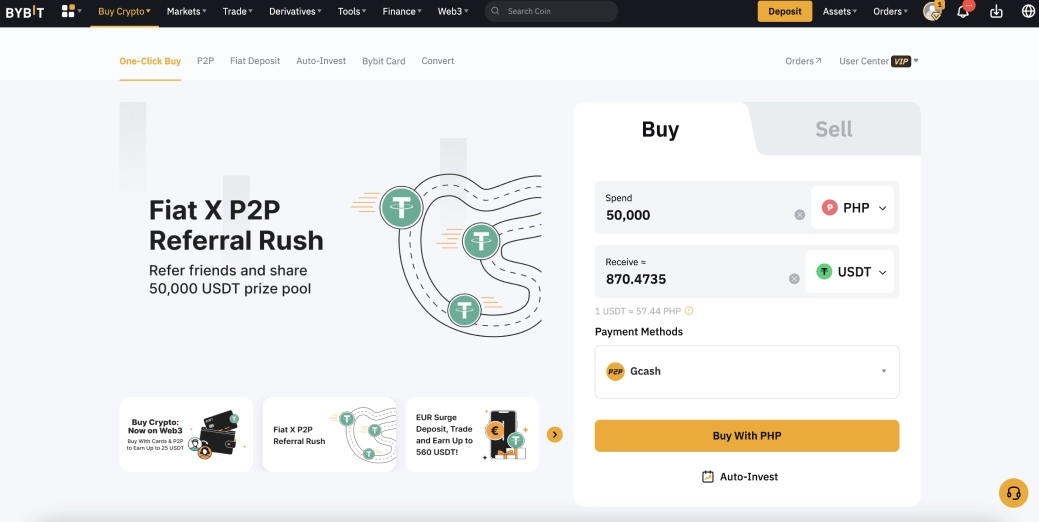Click the Bybit logo
Image resolution: width=1039 pixels, height=522 pixels.
click(x=25, y=11)
